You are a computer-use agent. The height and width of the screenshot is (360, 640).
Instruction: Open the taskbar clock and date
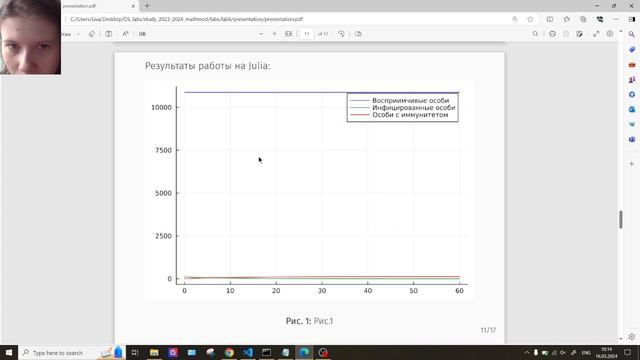coord(607,353)
